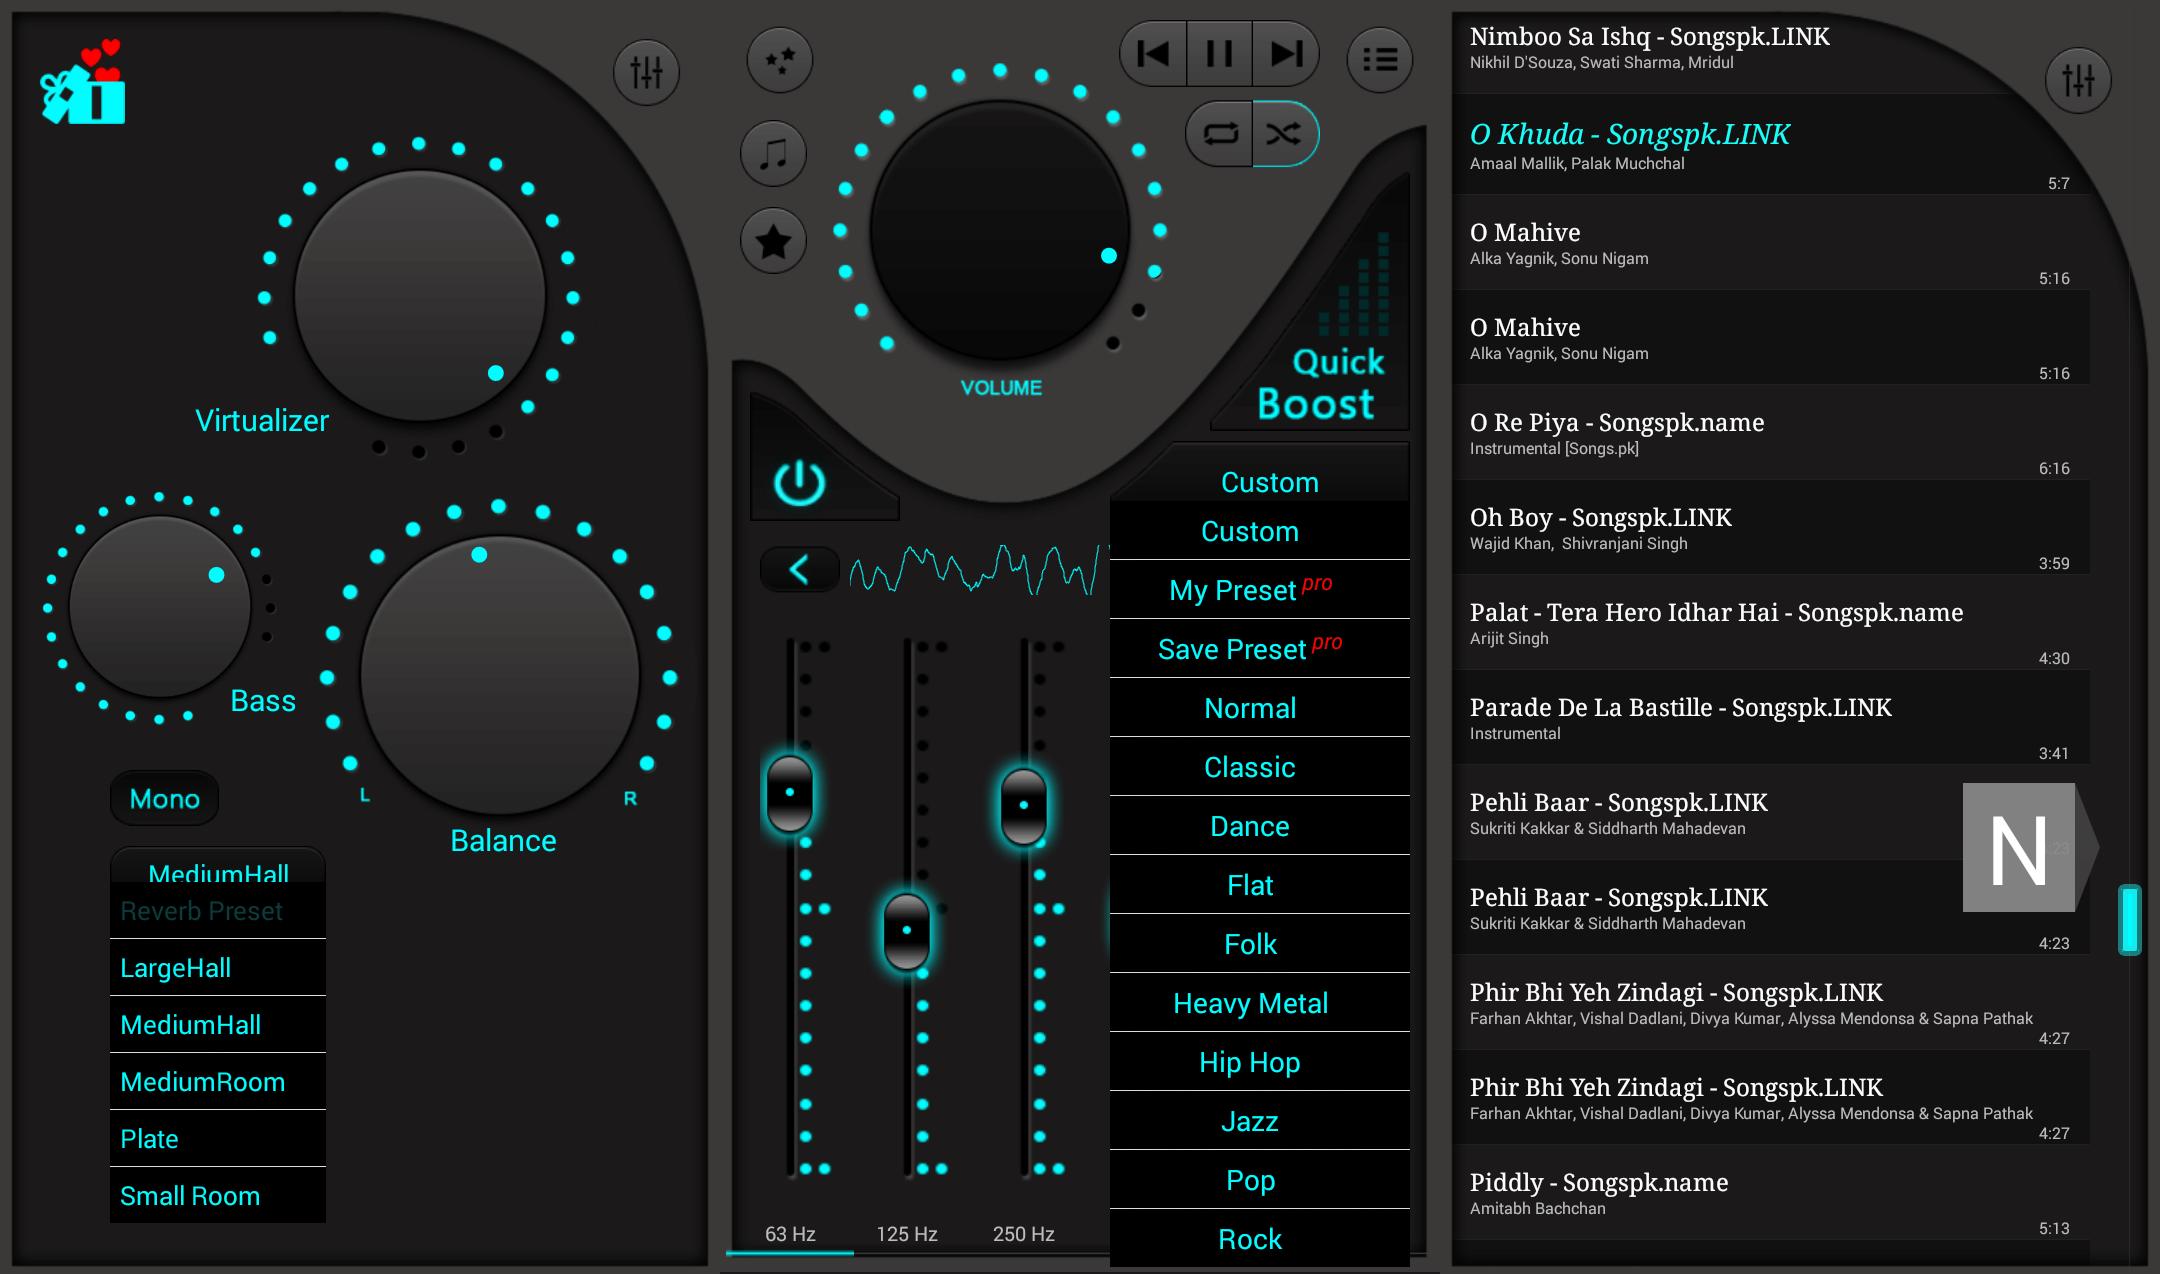Toggle repeat mode
The height and width of the screenshot is (1274, 2160).
[x=1219, y=134]
